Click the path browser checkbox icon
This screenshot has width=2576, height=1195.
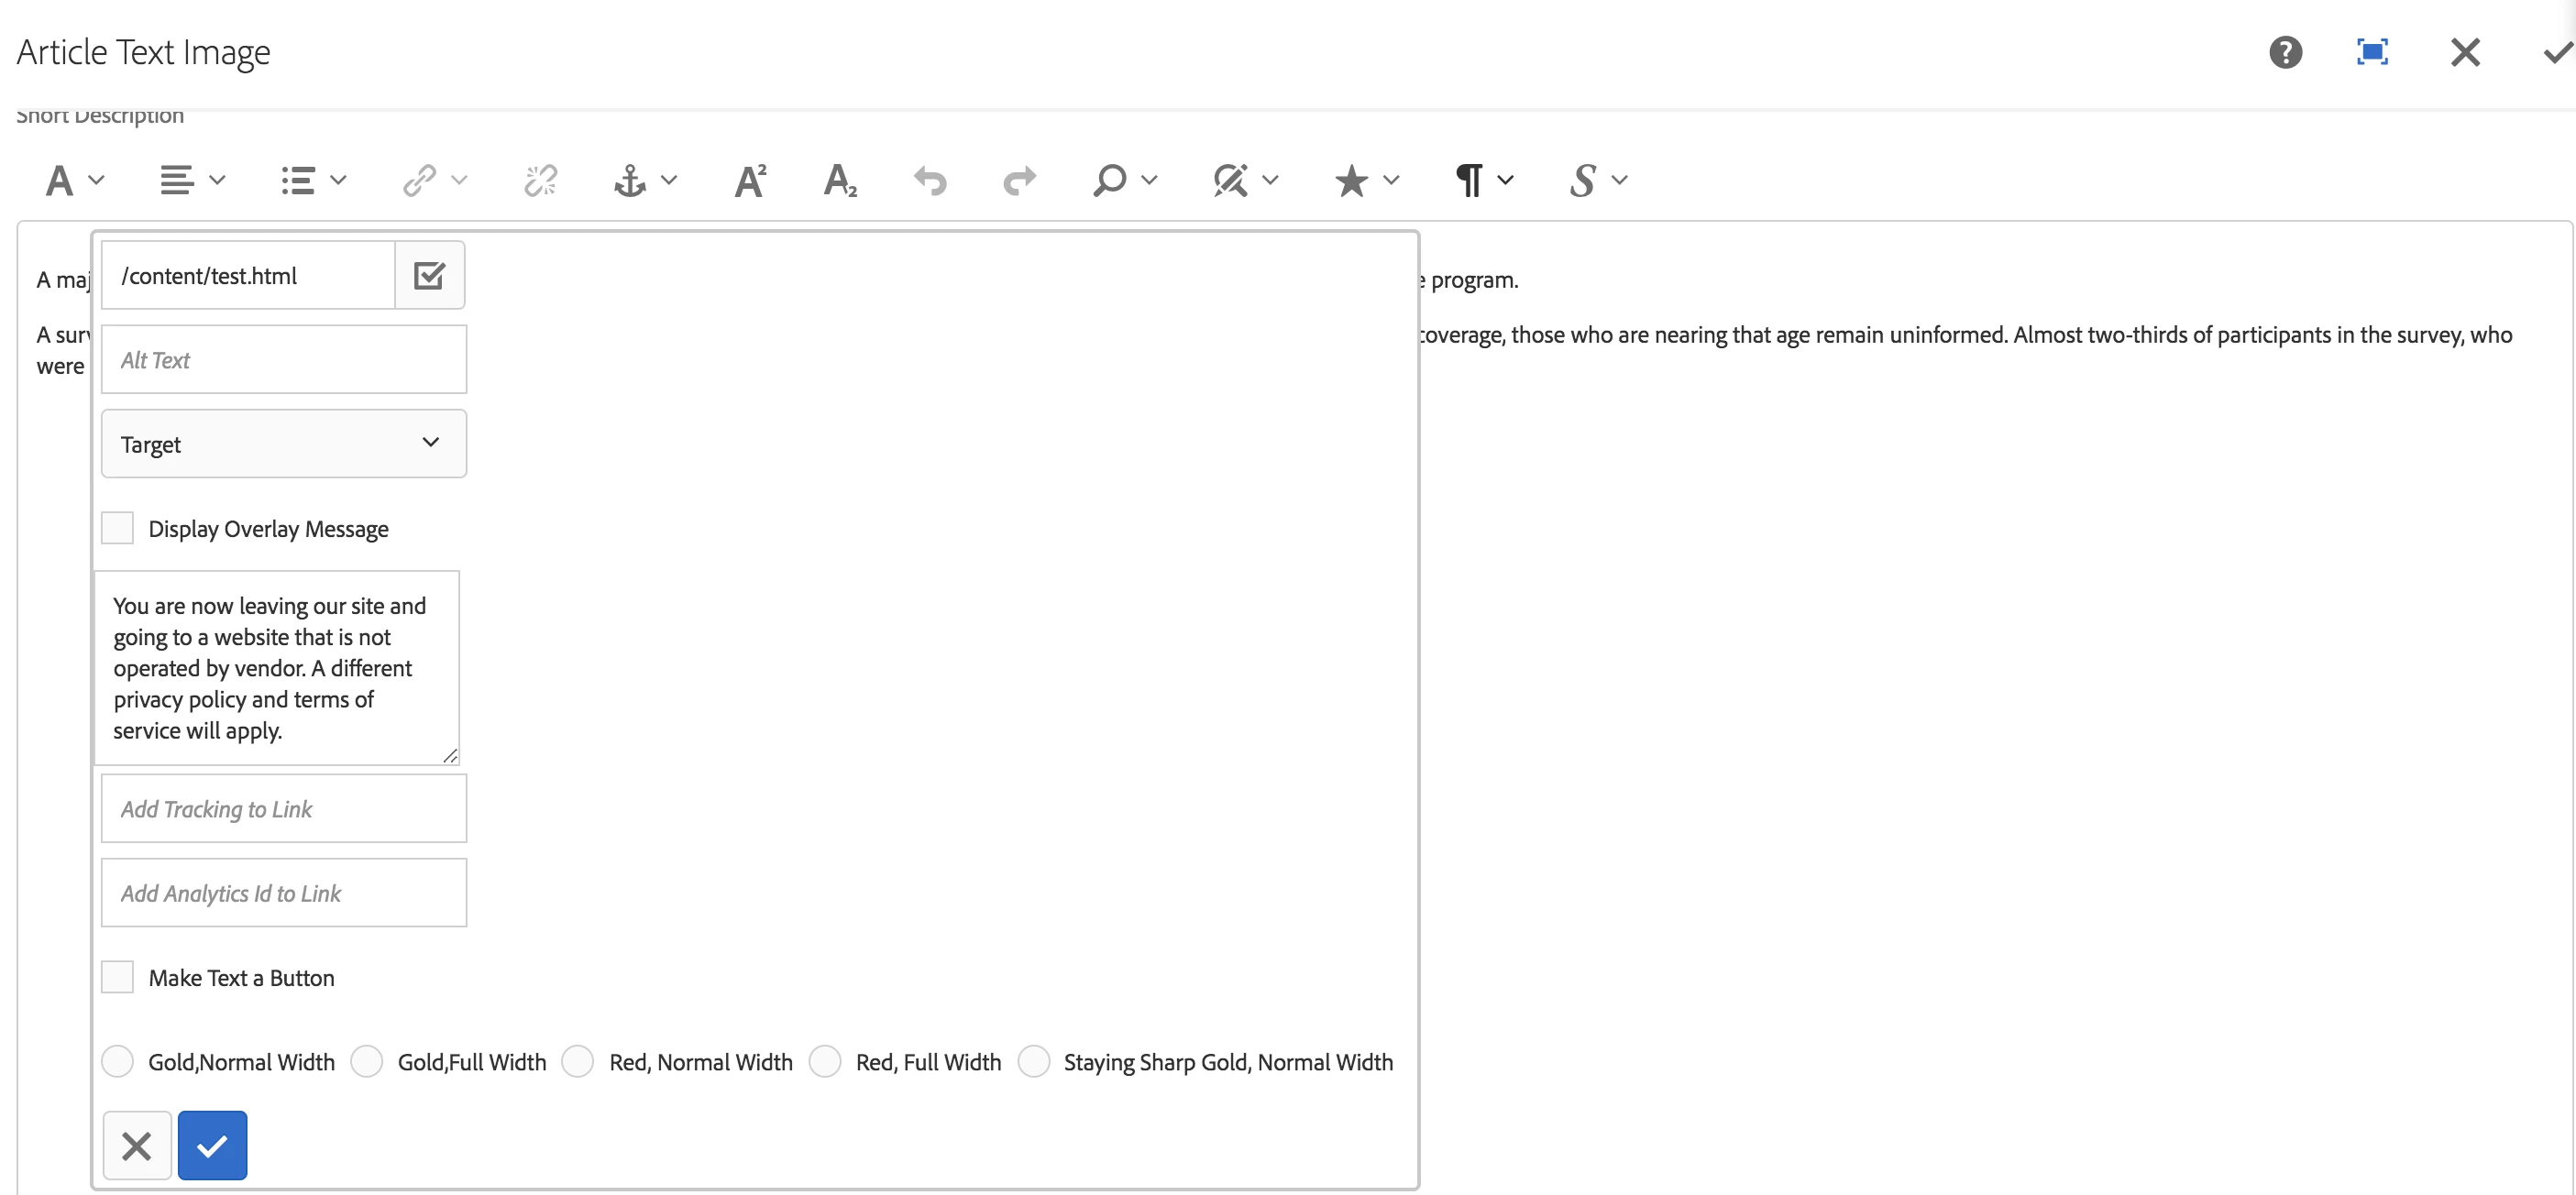point(429,275)
